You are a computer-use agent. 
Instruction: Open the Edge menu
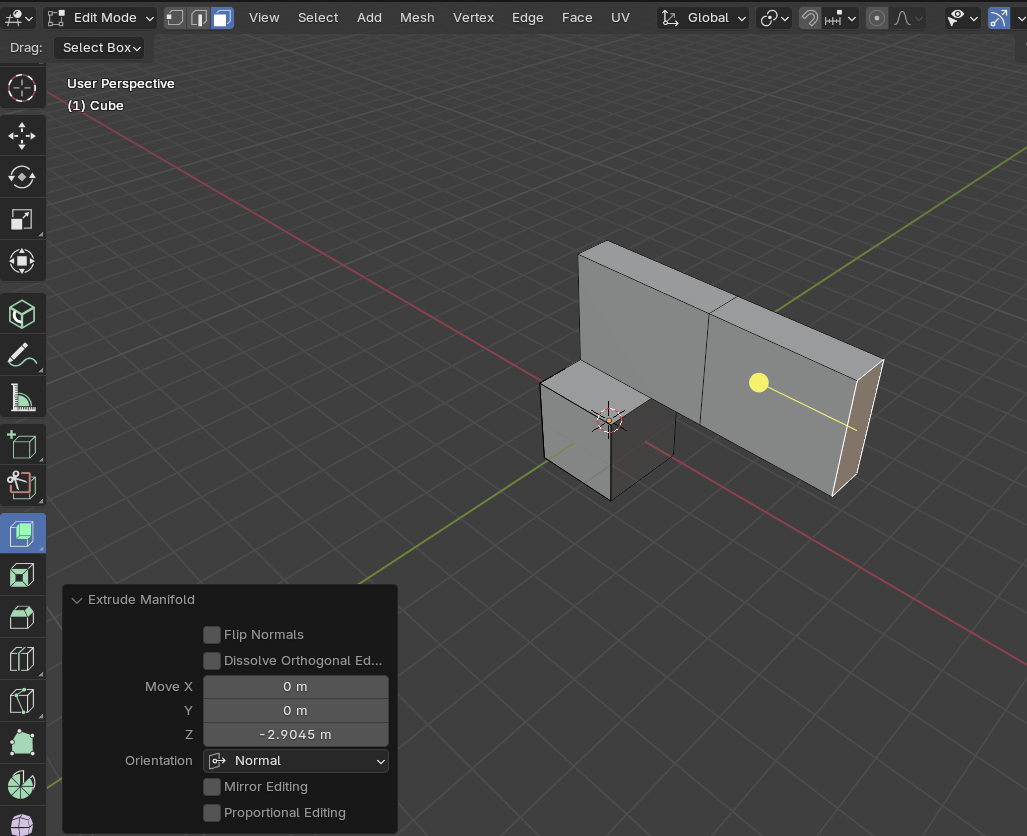[x=527, y=18]
